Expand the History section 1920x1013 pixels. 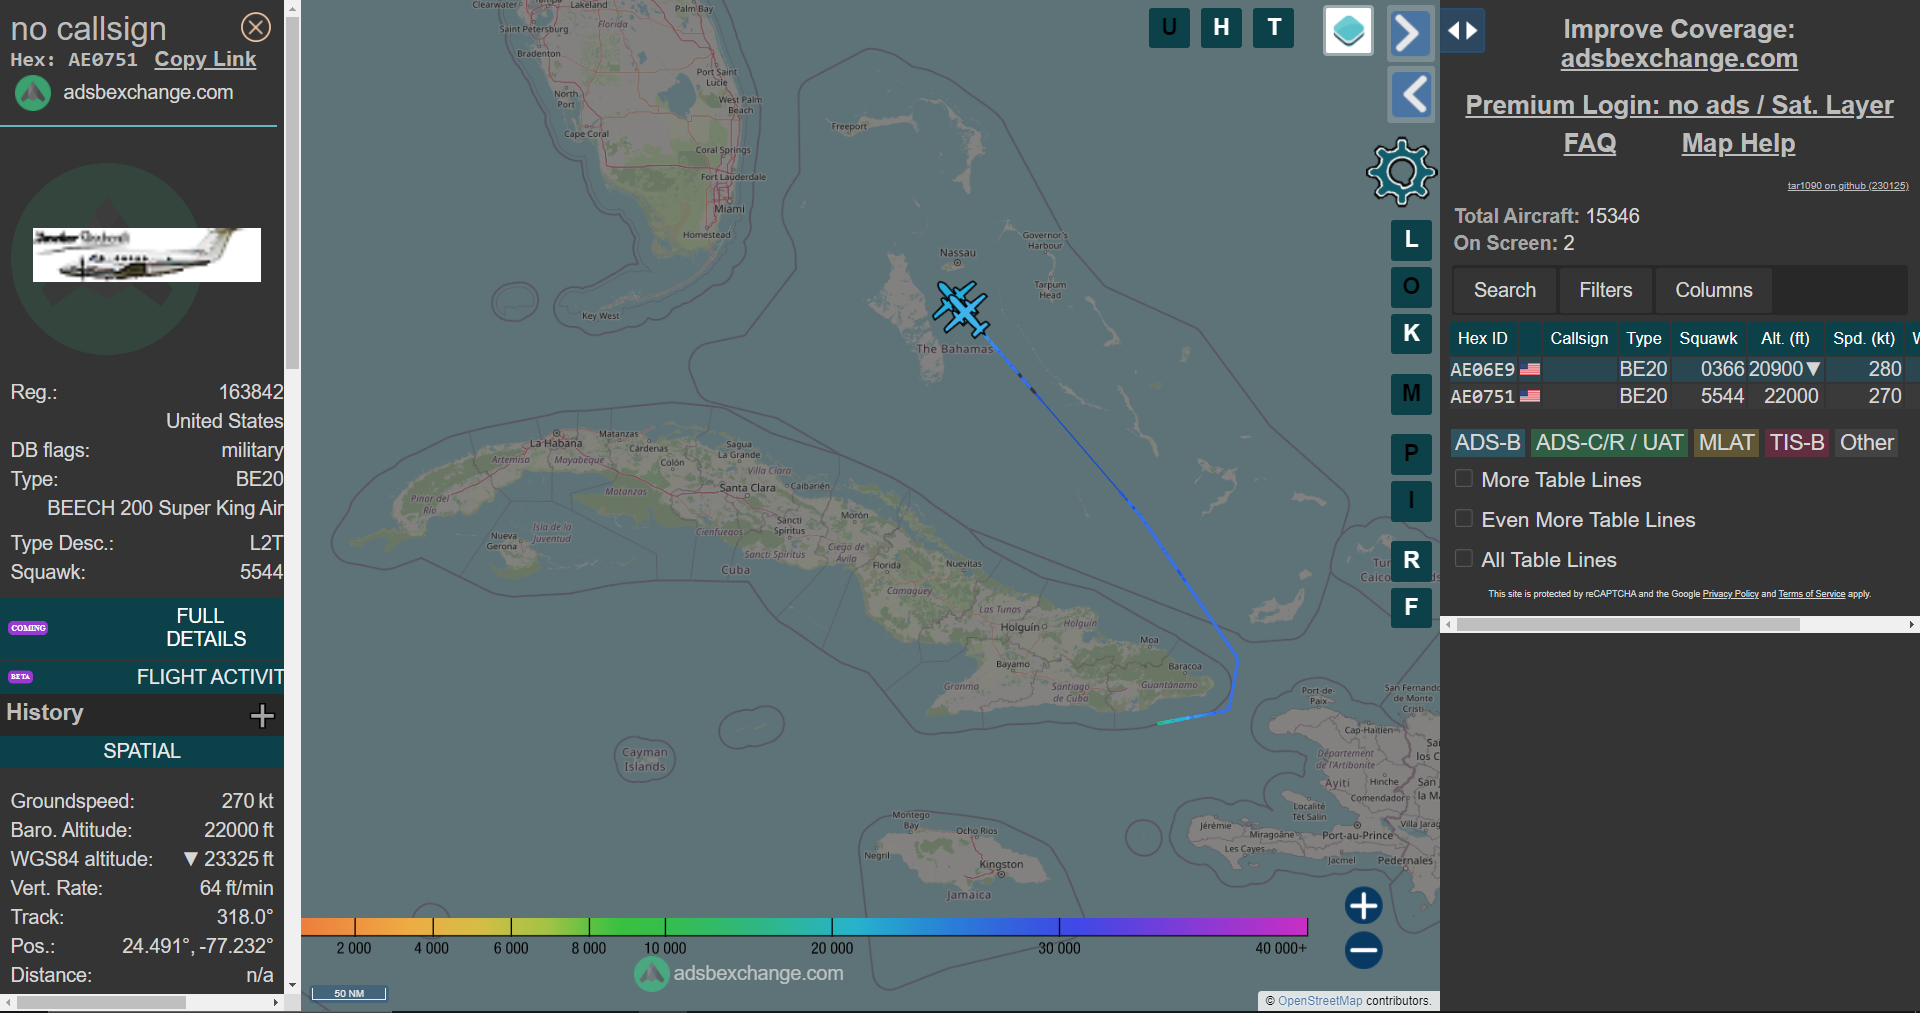tap(262, 715)
